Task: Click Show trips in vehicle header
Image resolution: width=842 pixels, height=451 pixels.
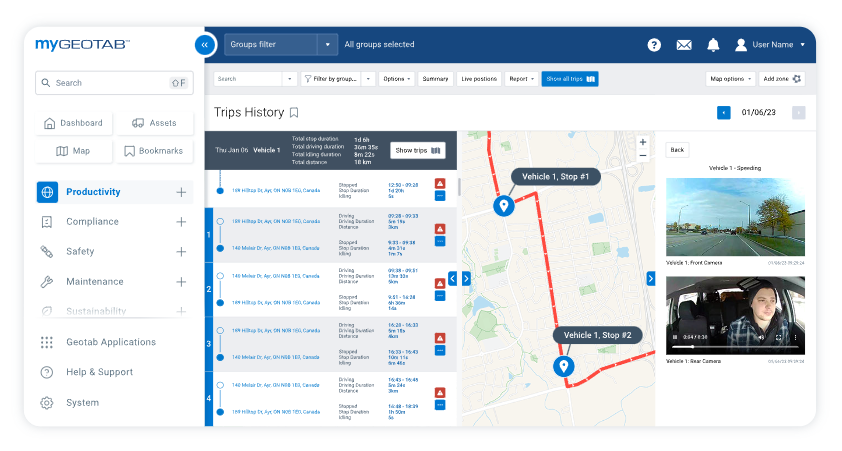Action: 418,150
